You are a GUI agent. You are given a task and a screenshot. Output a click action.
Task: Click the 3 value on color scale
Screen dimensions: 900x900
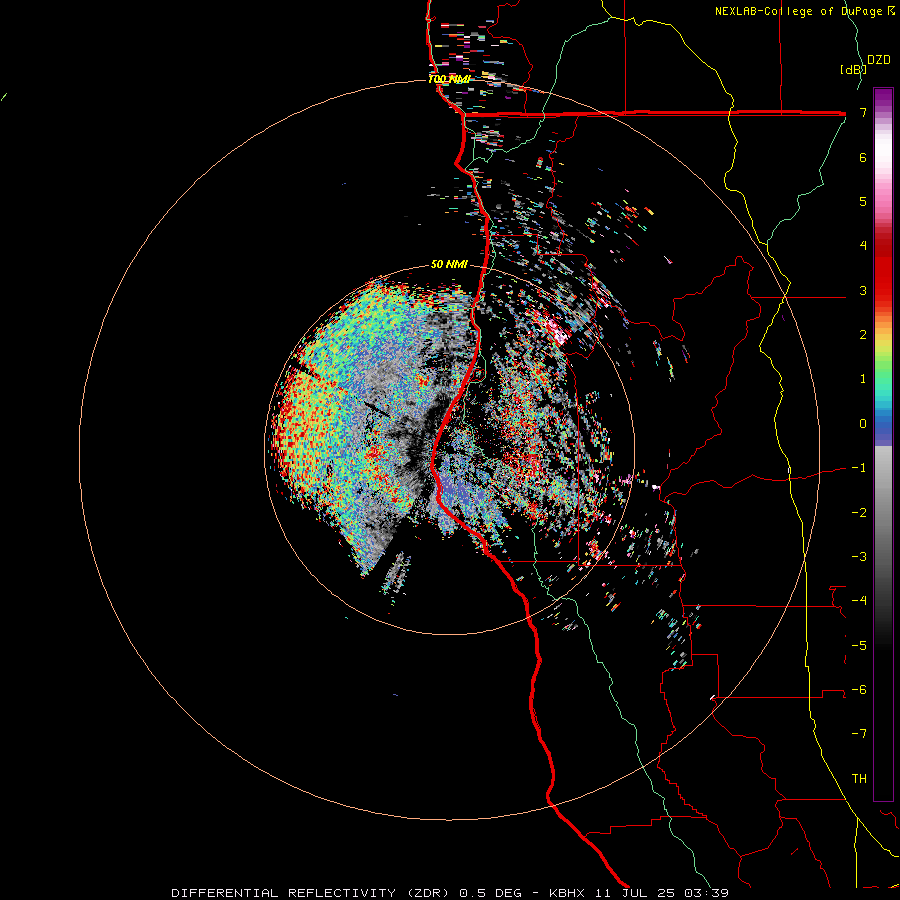(863, 290)
